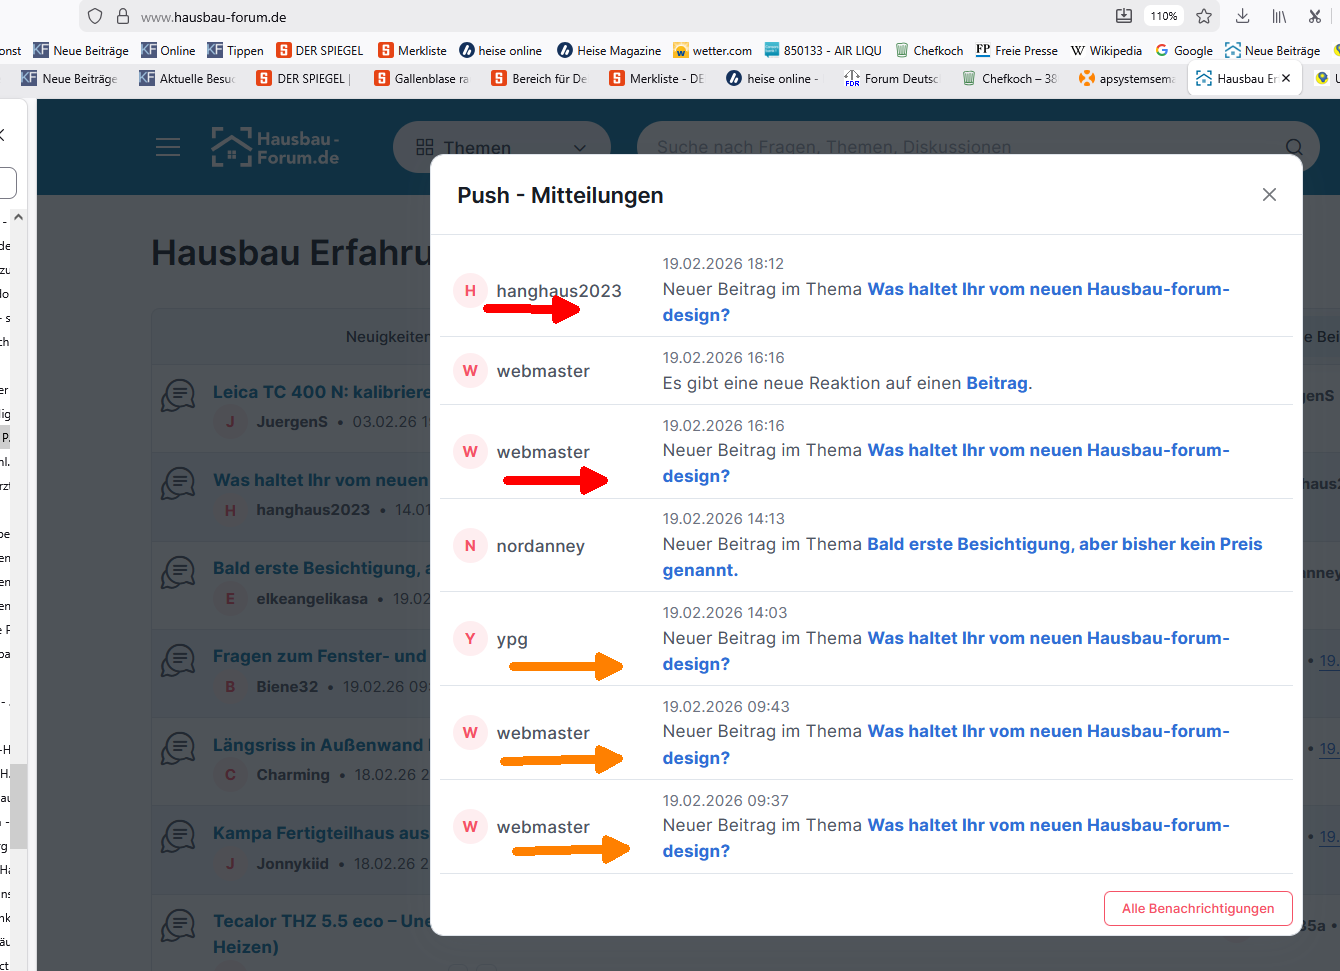The image size is (1340, 971).
Task: Change the 110% zoom level indicator
Action: (x=1163, y=16)
